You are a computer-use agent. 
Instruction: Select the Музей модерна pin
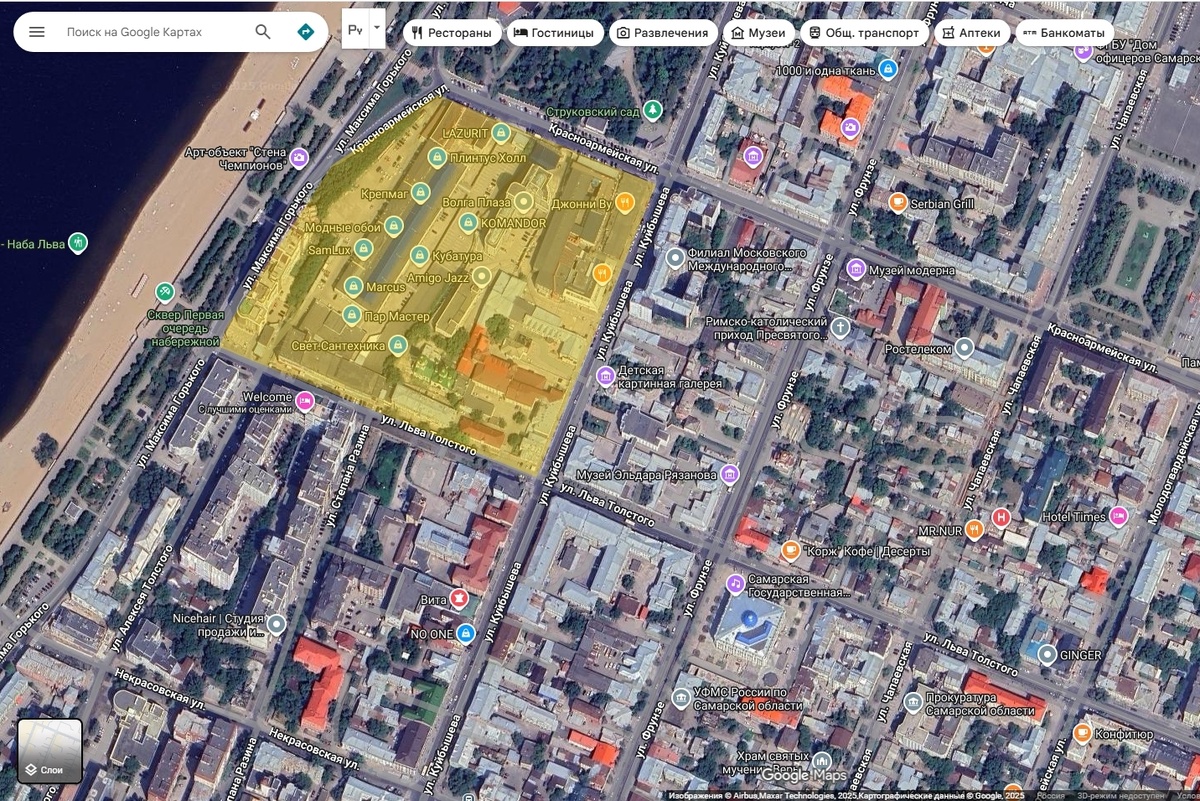click(856, 268)
